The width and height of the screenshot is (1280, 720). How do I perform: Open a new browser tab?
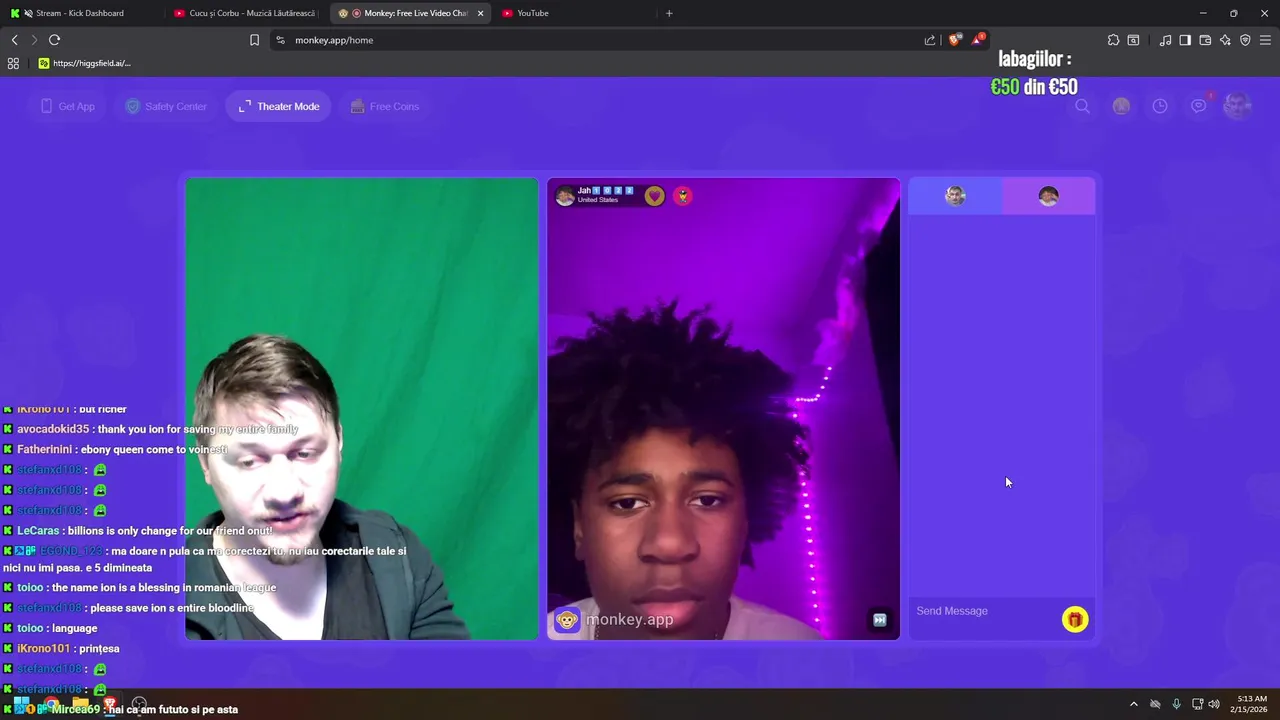tap(669, 13)
